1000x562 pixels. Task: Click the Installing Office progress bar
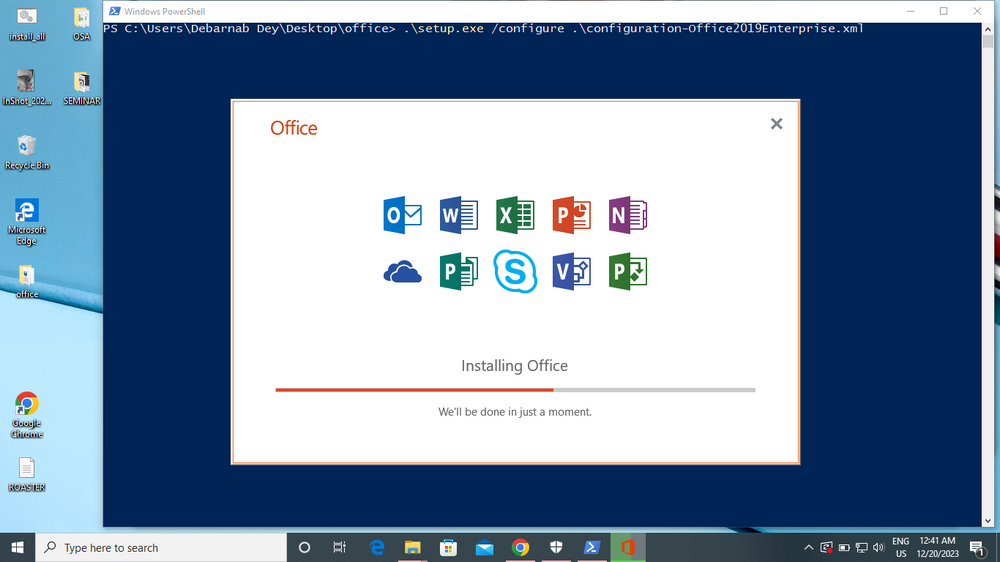point(515,390)
